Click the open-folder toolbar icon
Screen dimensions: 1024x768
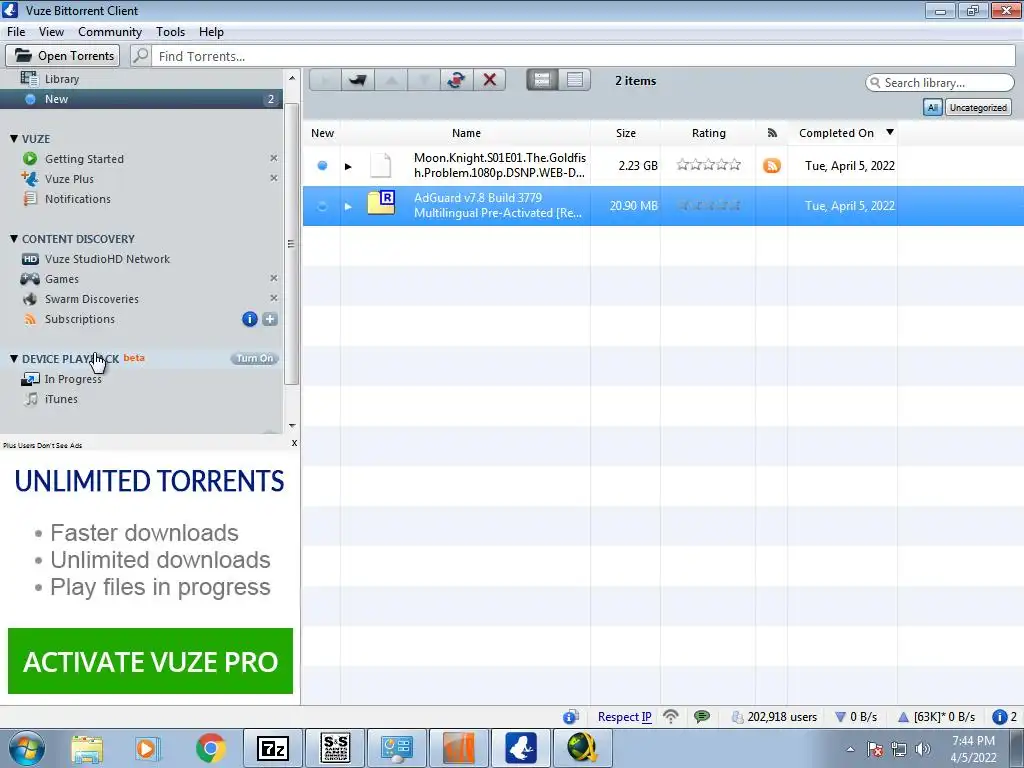[x=357, y=80]
